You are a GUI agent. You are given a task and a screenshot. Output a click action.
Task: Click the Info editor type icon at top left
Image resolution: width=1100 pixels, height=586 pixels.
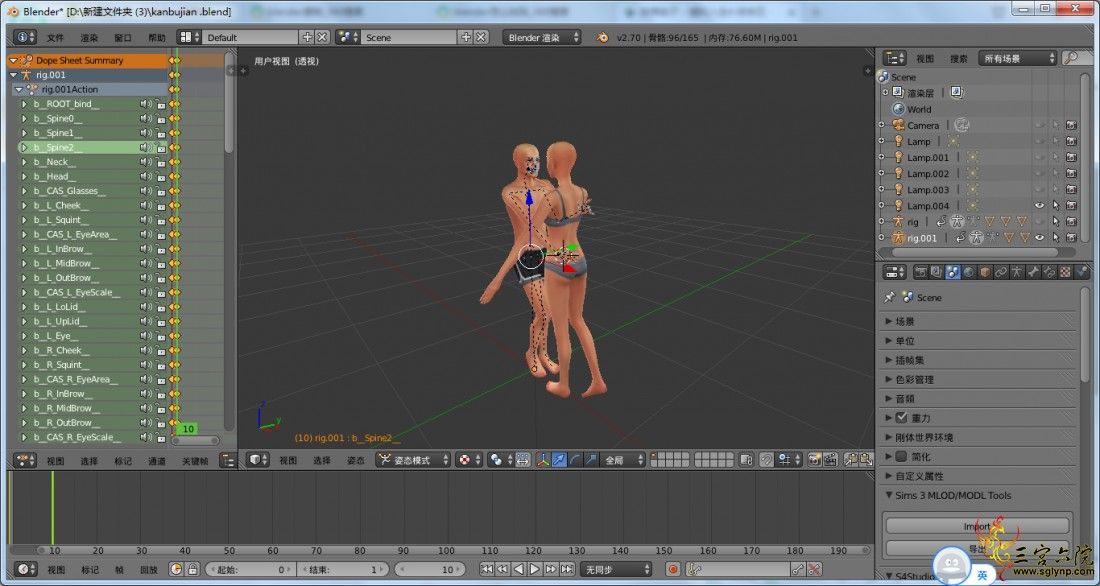[25, 37]
